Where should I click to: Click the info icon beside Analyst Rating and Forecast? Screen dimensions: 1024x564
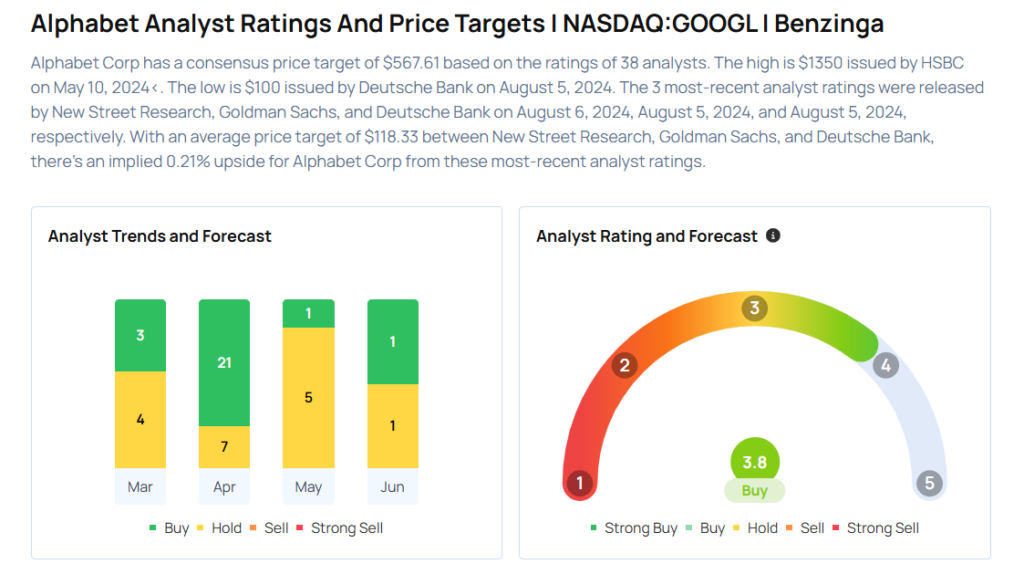773,236
